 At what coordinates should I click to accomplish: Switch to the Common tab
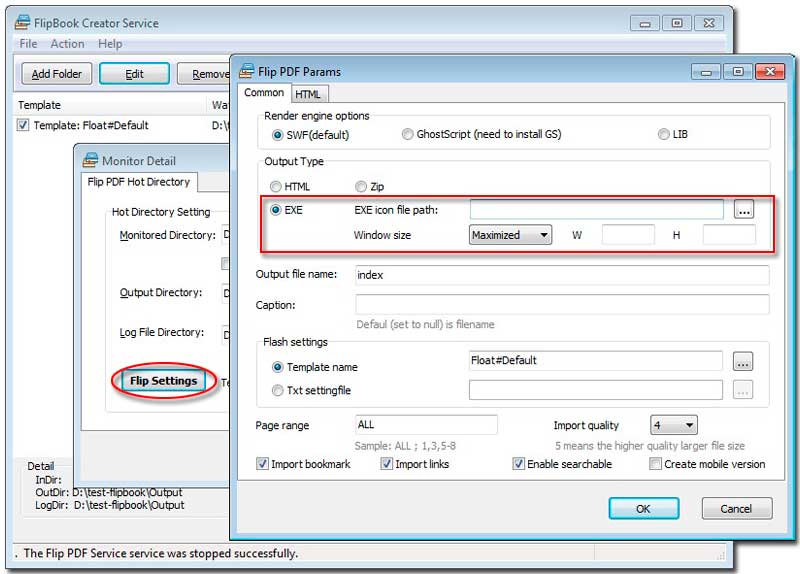click(x=264, y=93)
